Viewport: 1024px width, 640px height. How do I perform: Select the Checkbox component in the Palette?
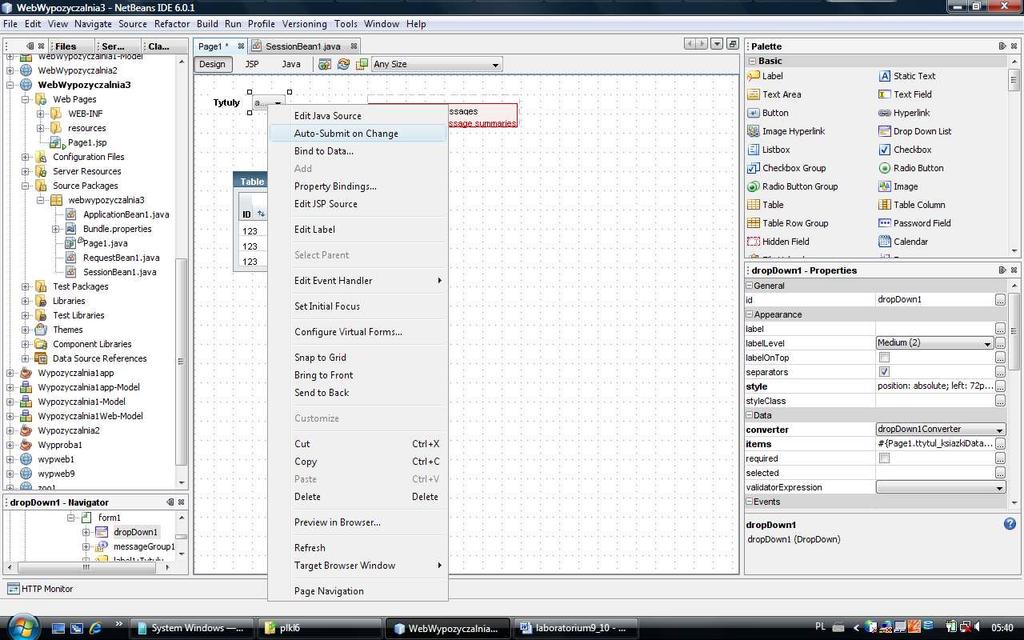click(x=904, y=150)
